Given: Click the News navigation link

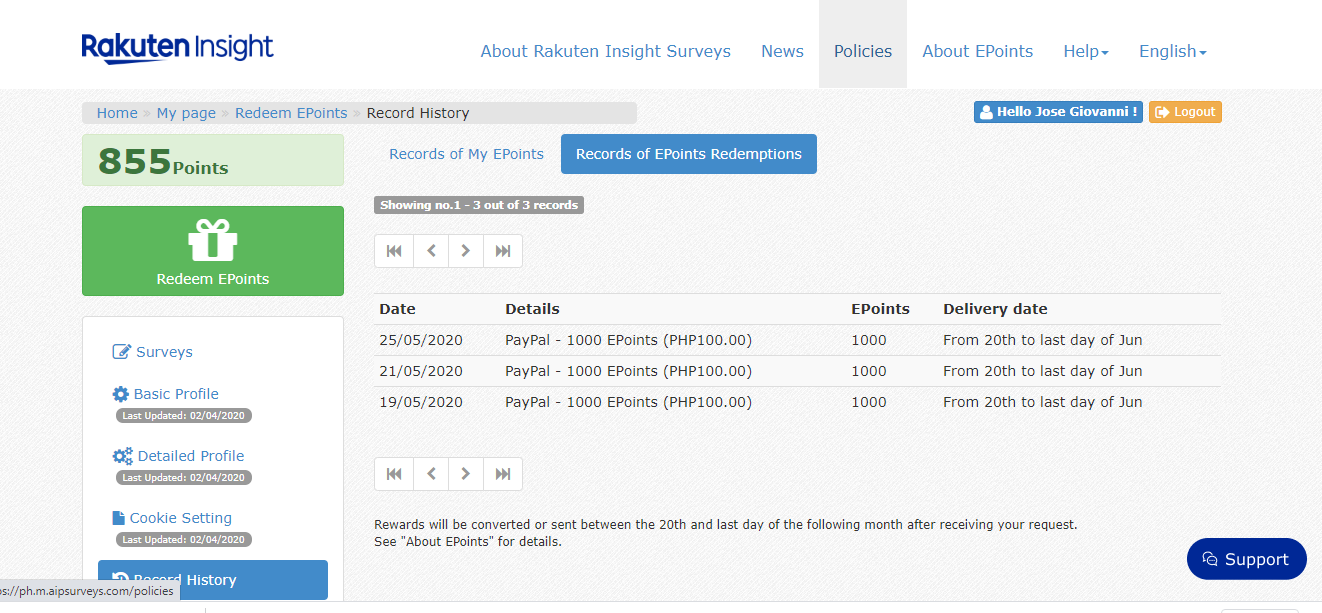Looking at the screenshot, I should (782, 51).
